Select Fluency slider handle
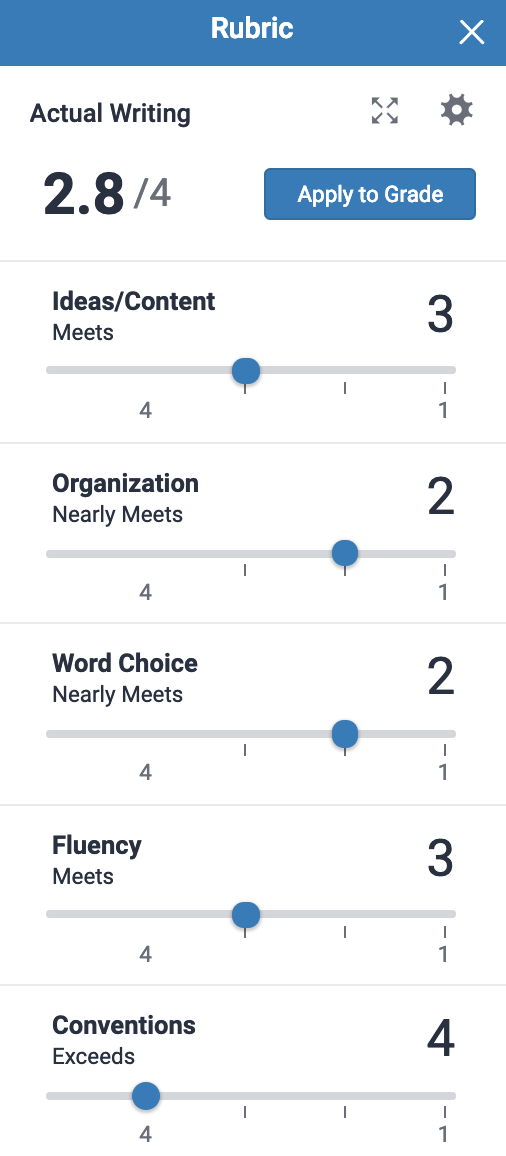This screenshot has height=1156, width=506. pos(246,915)
